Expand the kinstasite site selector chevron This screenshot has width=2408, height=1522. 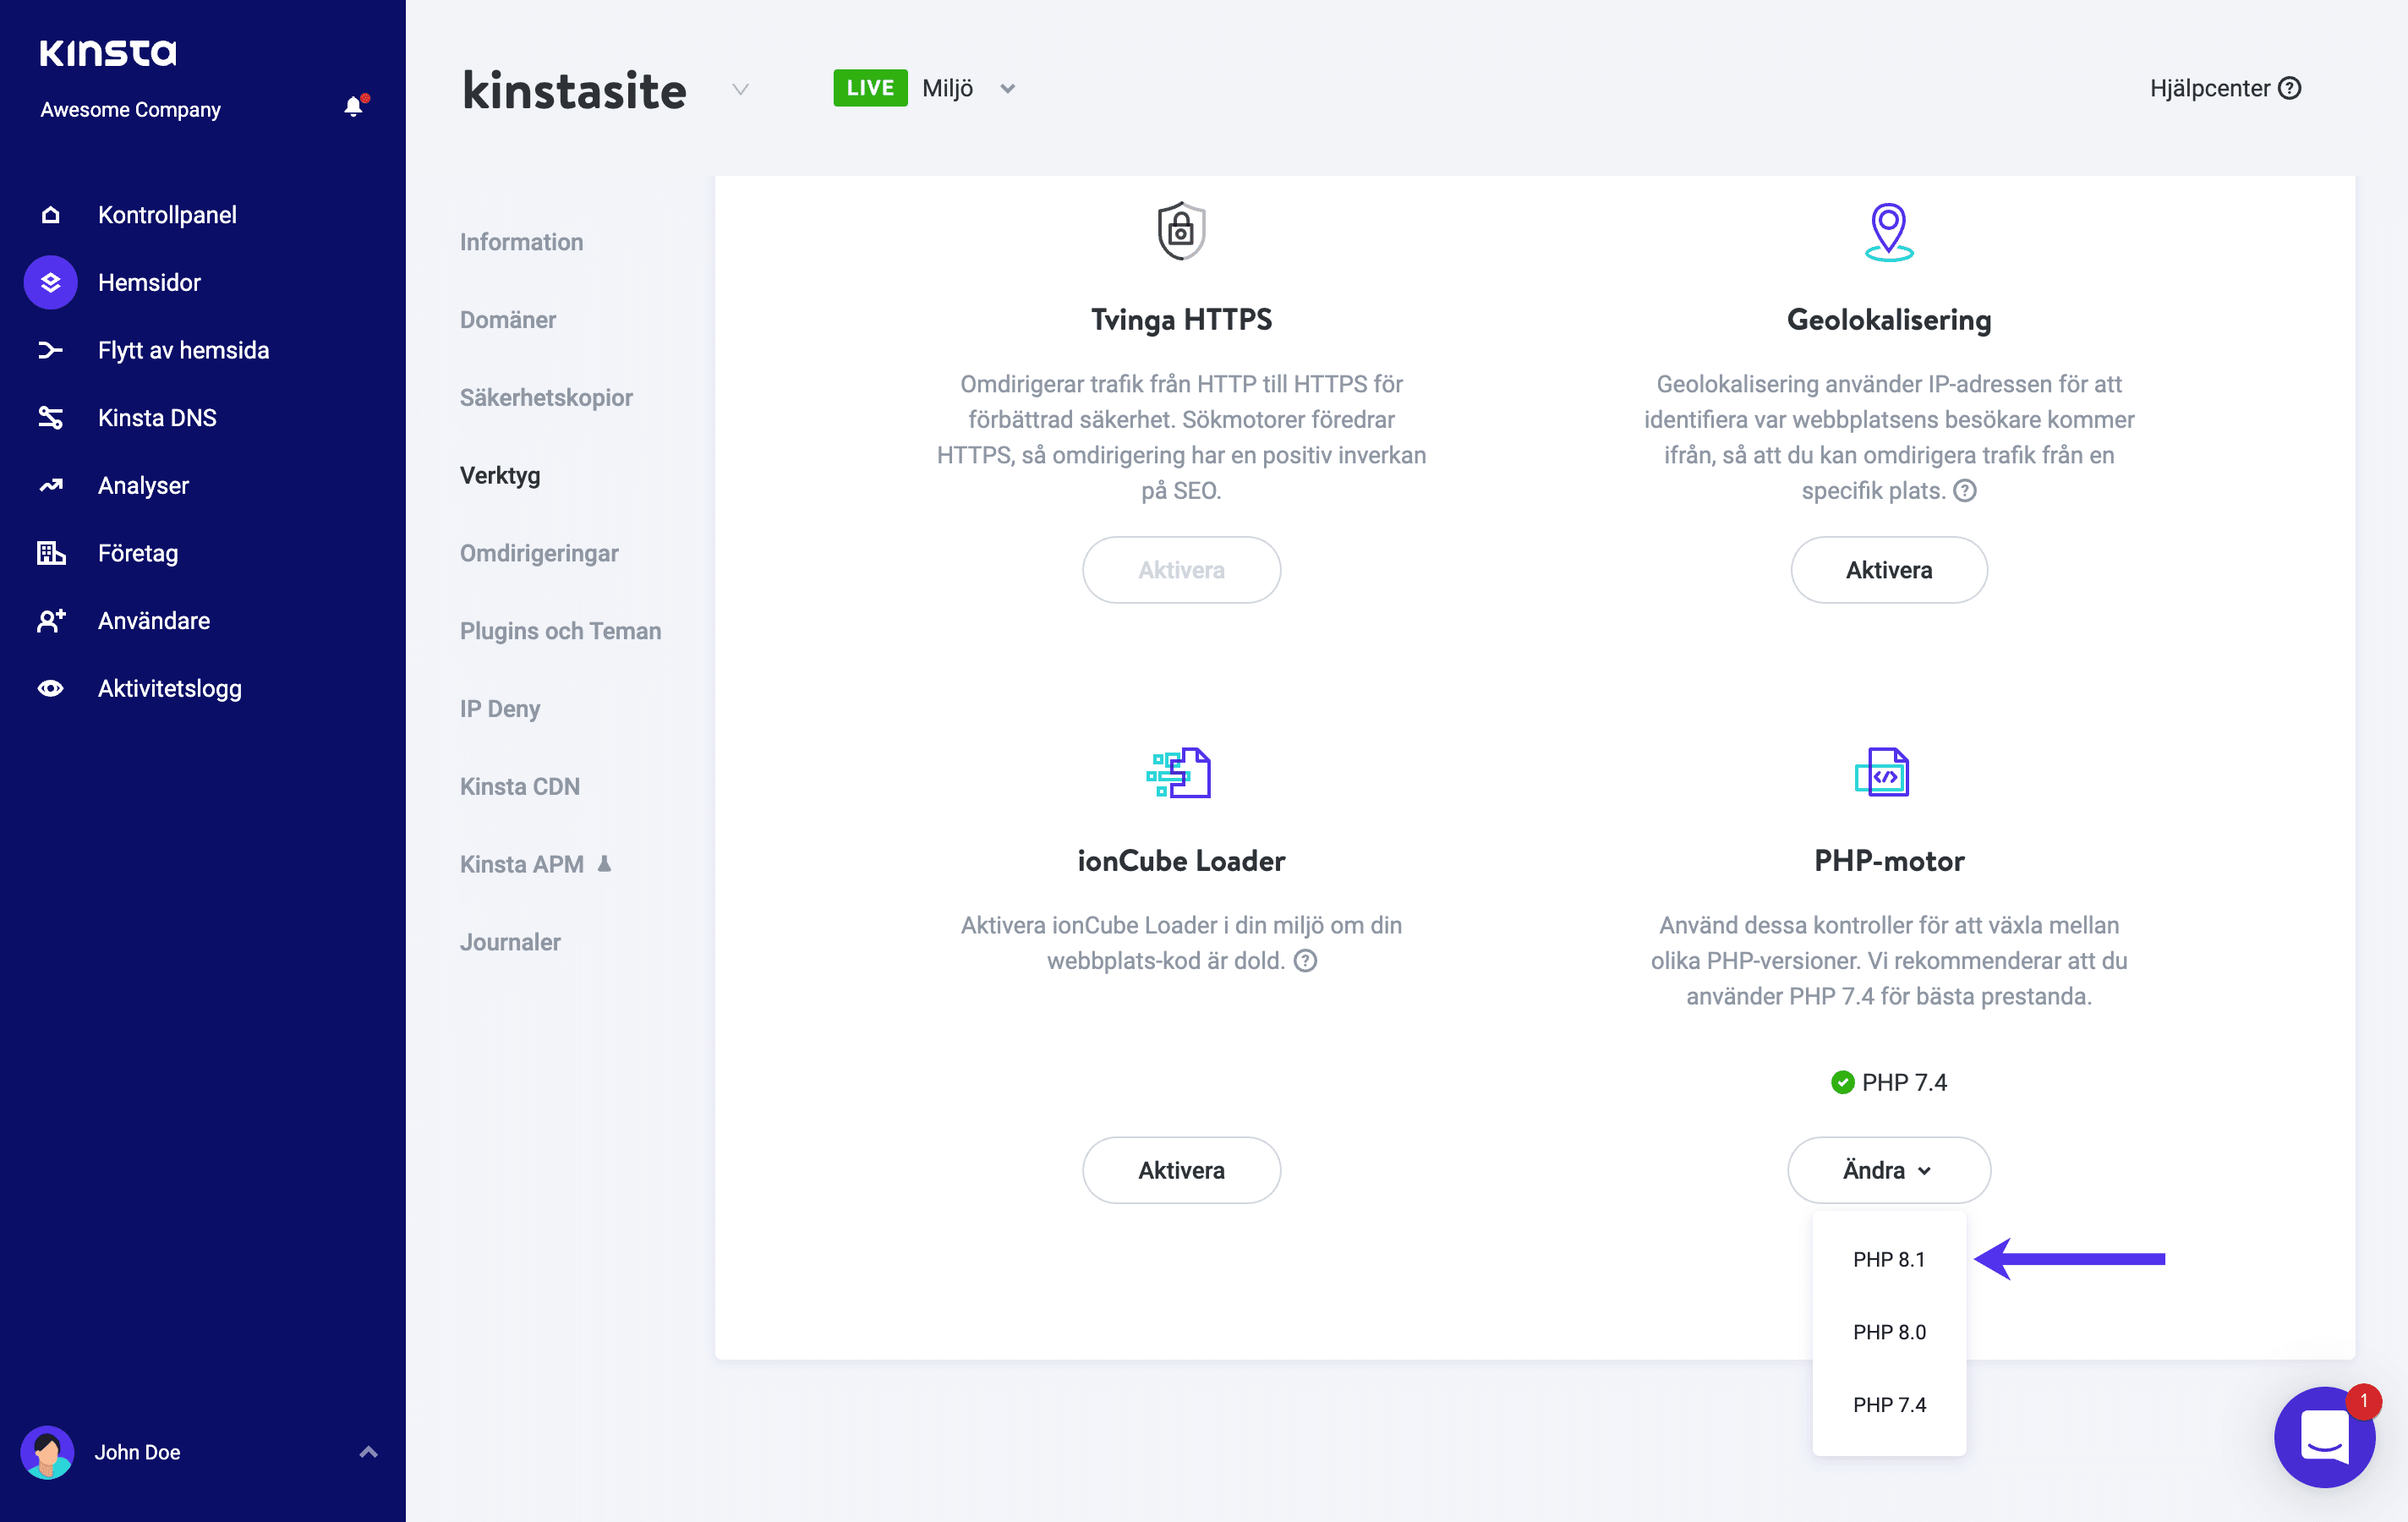[740, 89]
